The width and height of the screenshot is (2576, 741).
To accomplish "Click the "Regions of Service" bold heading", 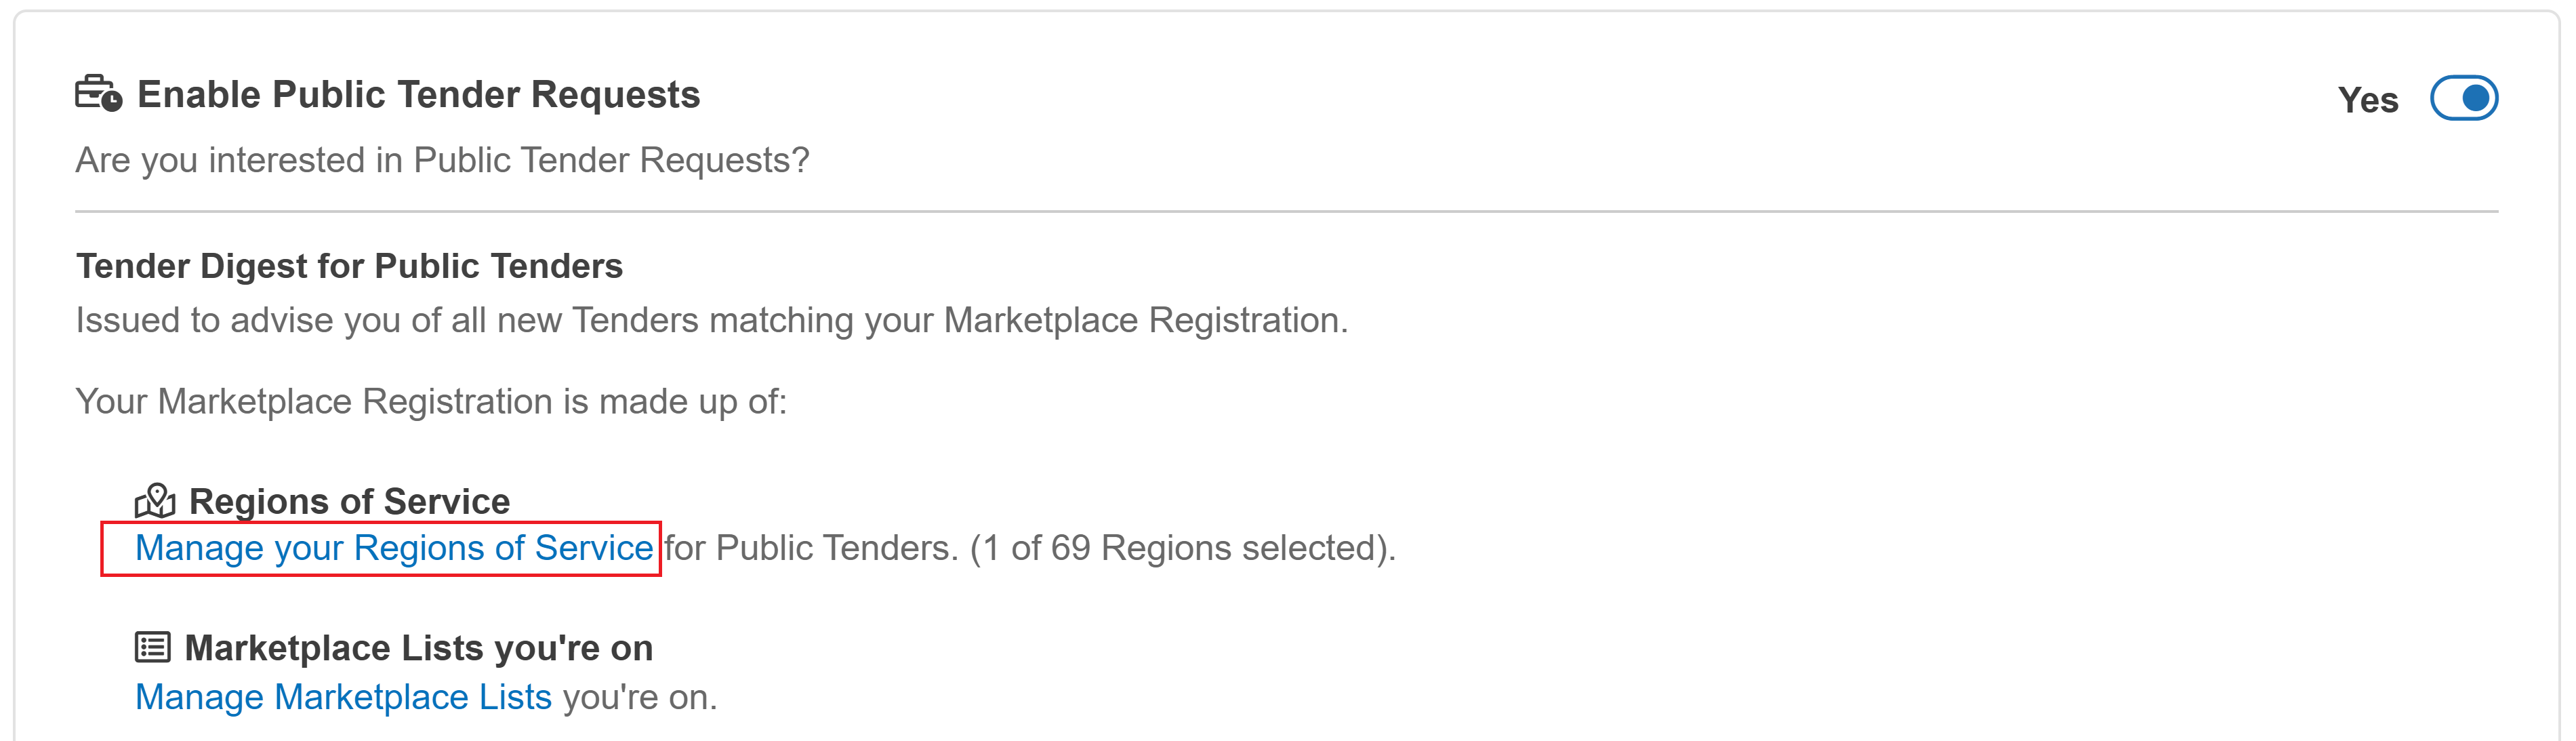I will click(x=349, y=501).
